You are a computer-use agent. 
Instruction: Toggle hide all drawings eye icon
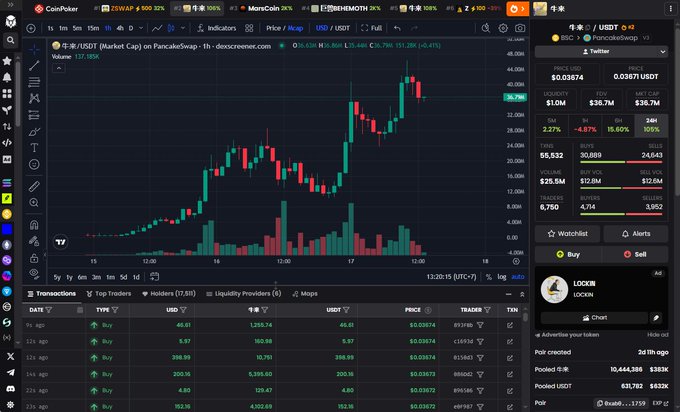(x=34, y=274)
